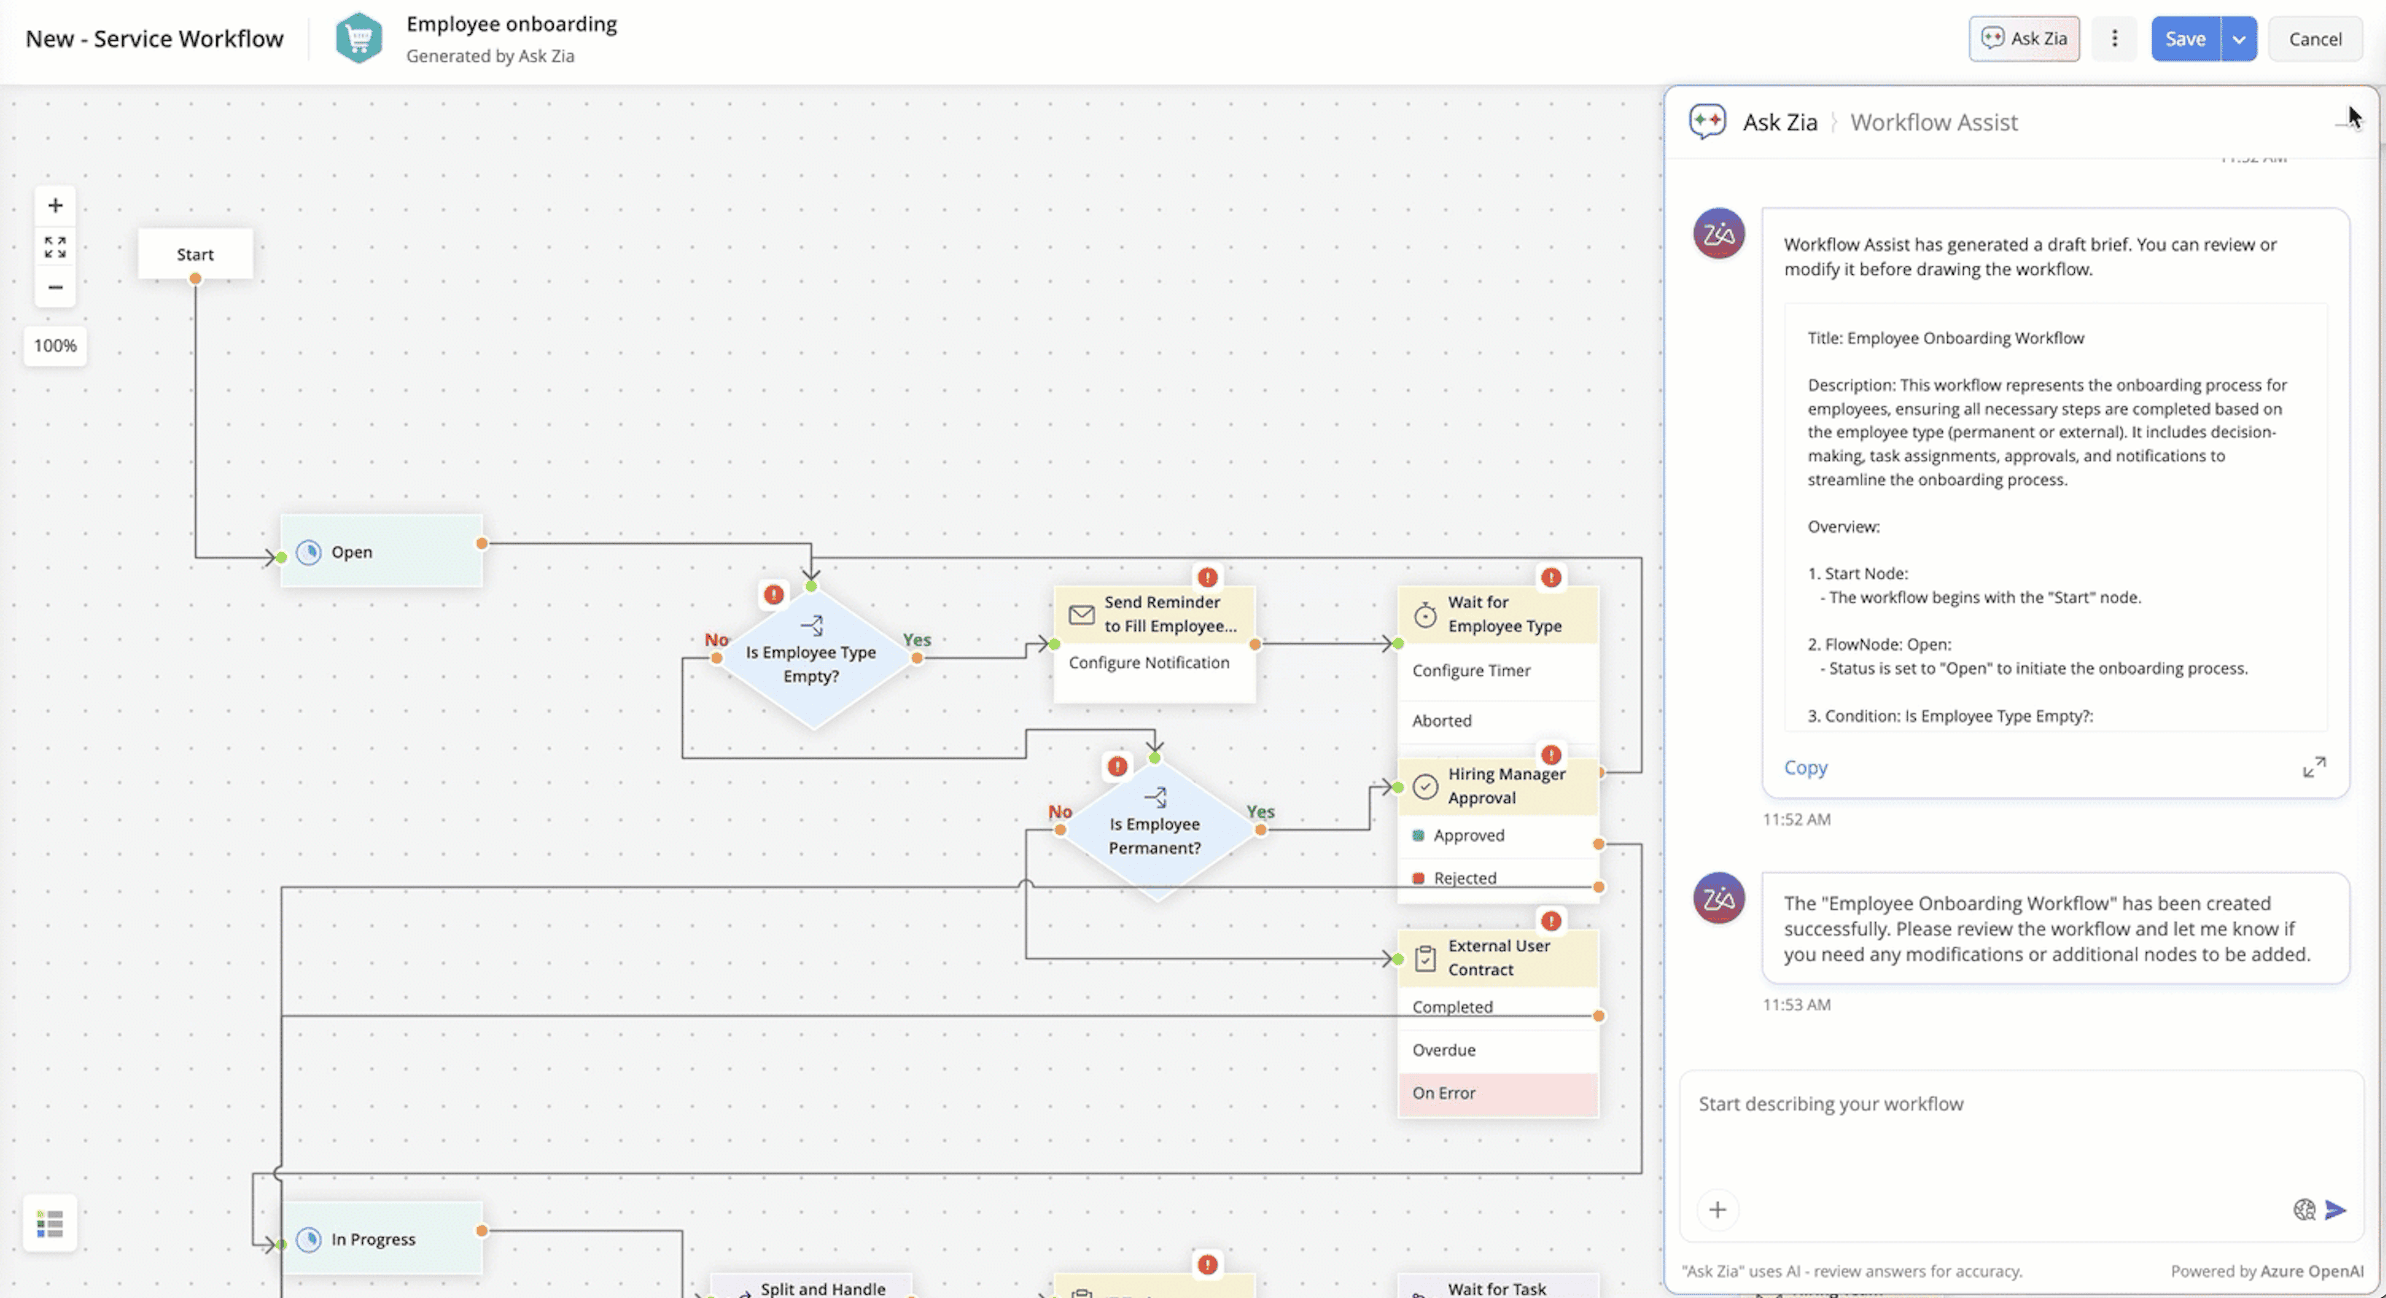Open the three-dot more options menu
2386x1298 pixels.
point(2114,38)
